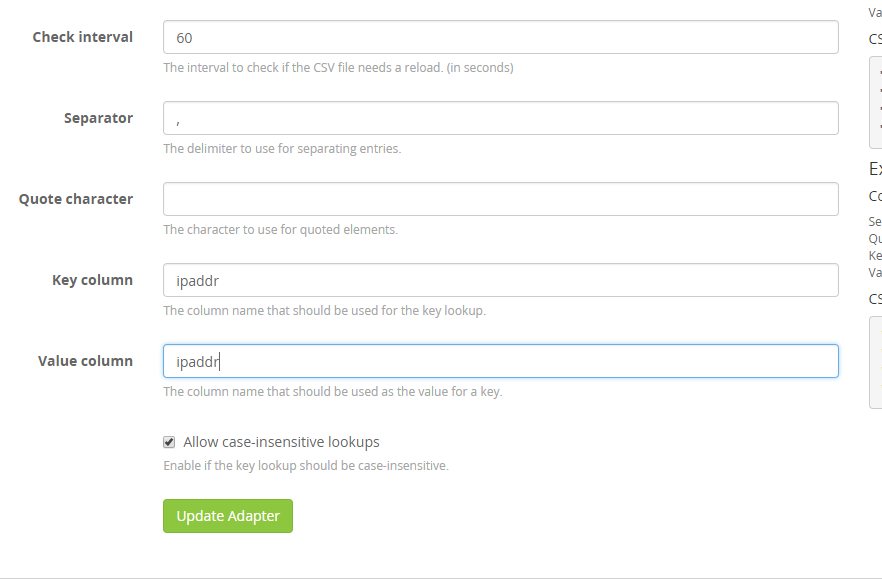Click the "Quote character" field label

pyautogui.click(x=76, y=199)
